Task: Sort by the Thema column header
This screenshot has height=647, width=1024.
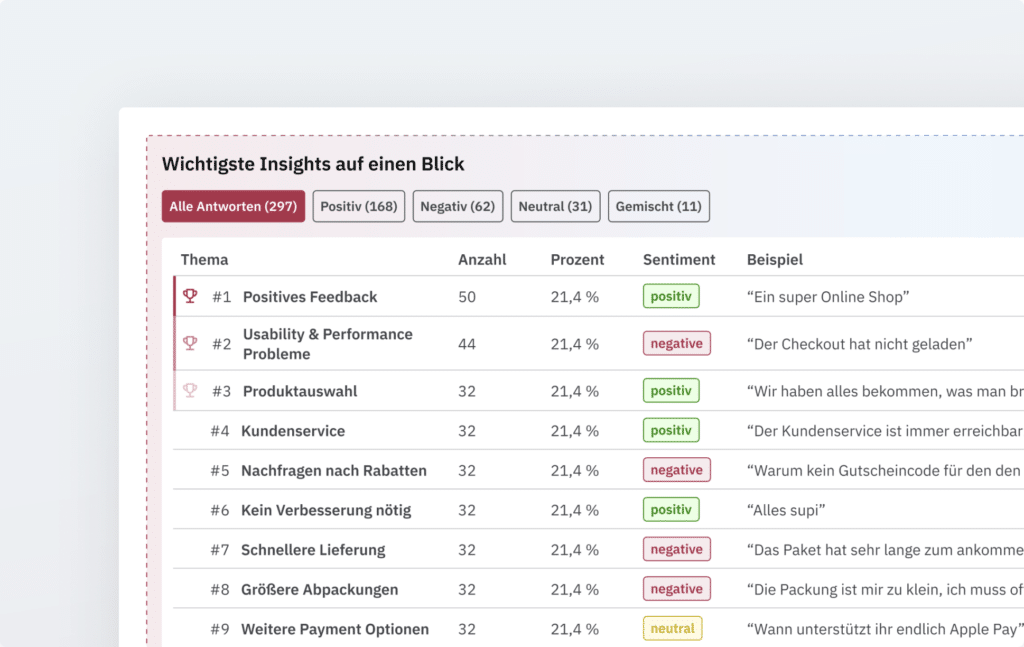Action: click(x=204, y=260)
